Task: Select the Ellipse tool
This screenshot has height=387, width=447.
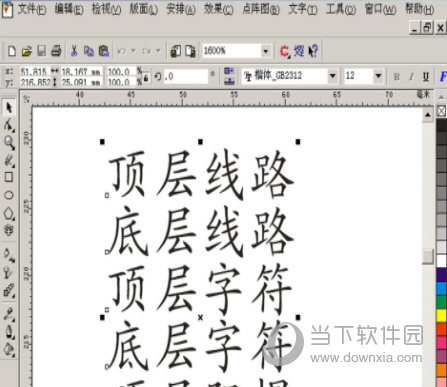Action: click(x=9, y=195)
